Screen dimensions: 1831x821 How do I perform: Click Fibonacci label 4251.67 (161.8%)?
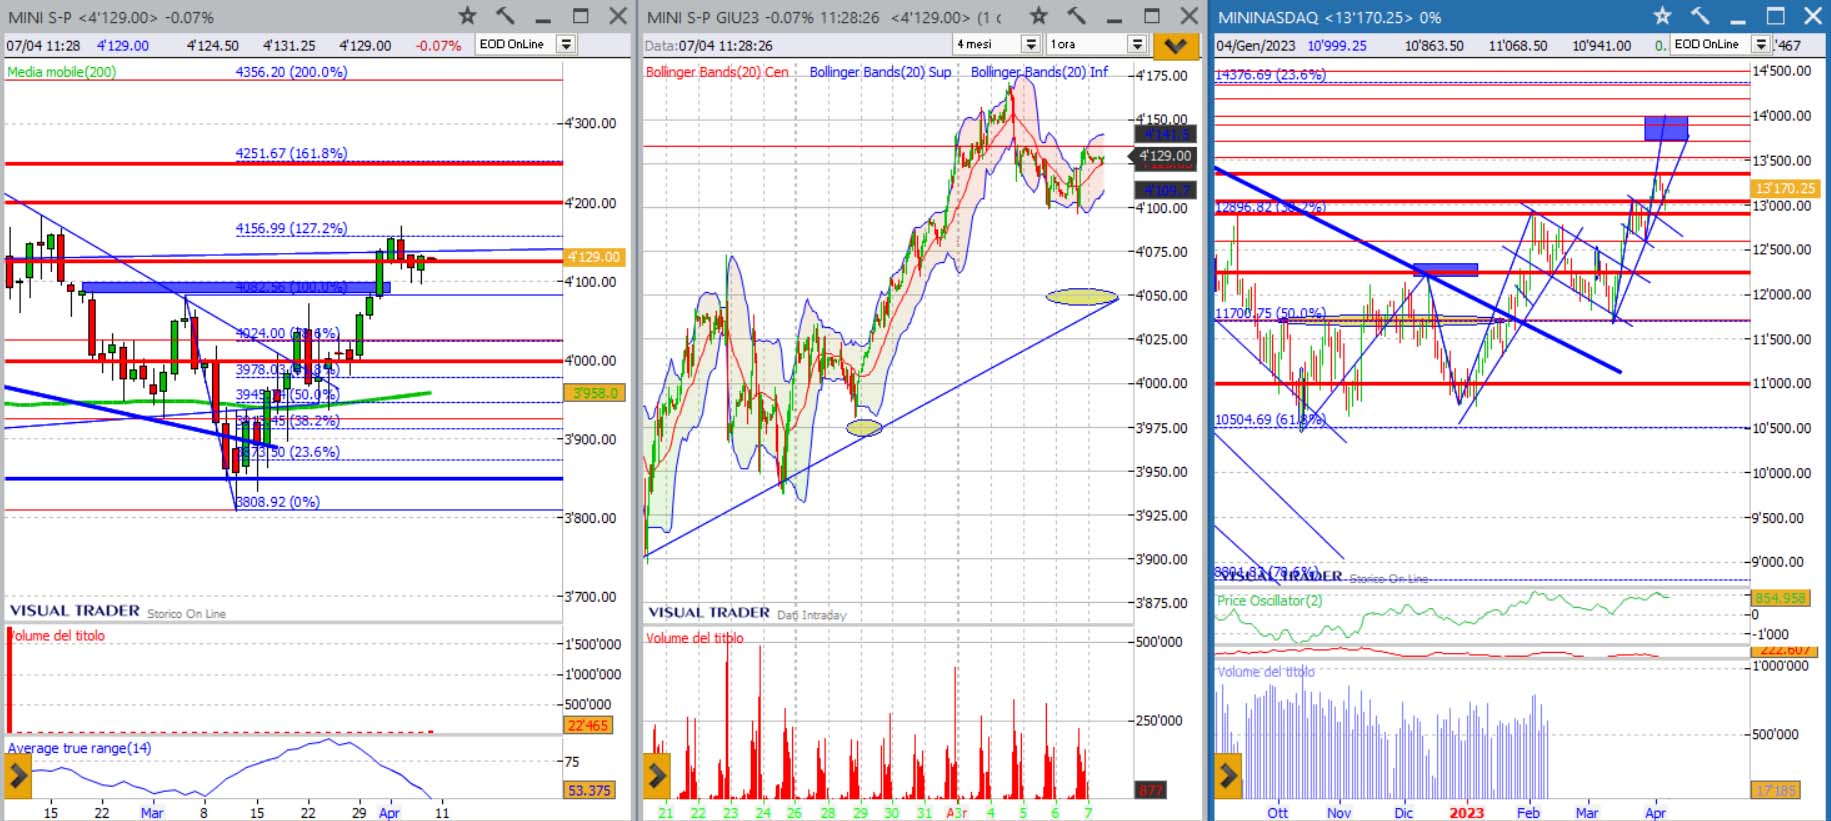[291, 153]
